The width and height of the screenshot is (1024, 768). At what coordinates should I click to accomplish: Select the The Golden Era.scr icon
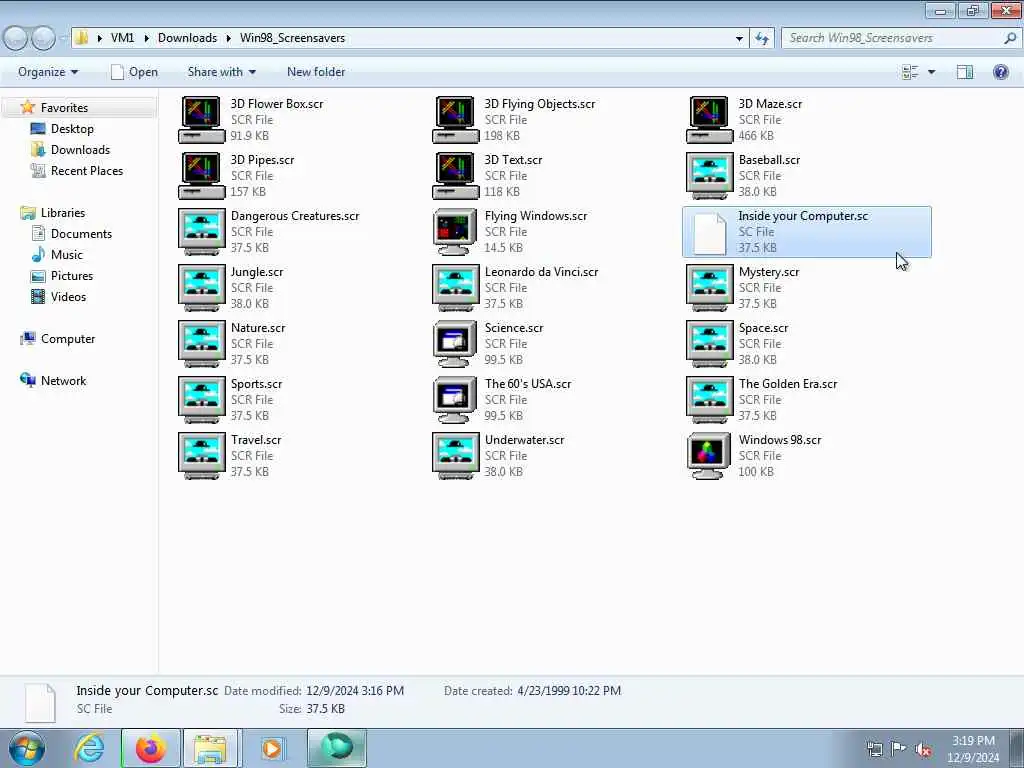709,400
